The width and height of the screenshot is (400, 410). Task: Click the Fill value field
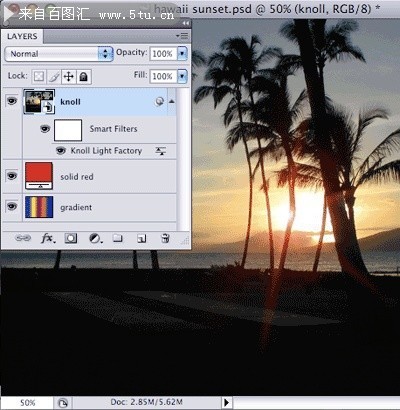click(x=163, y=76)
